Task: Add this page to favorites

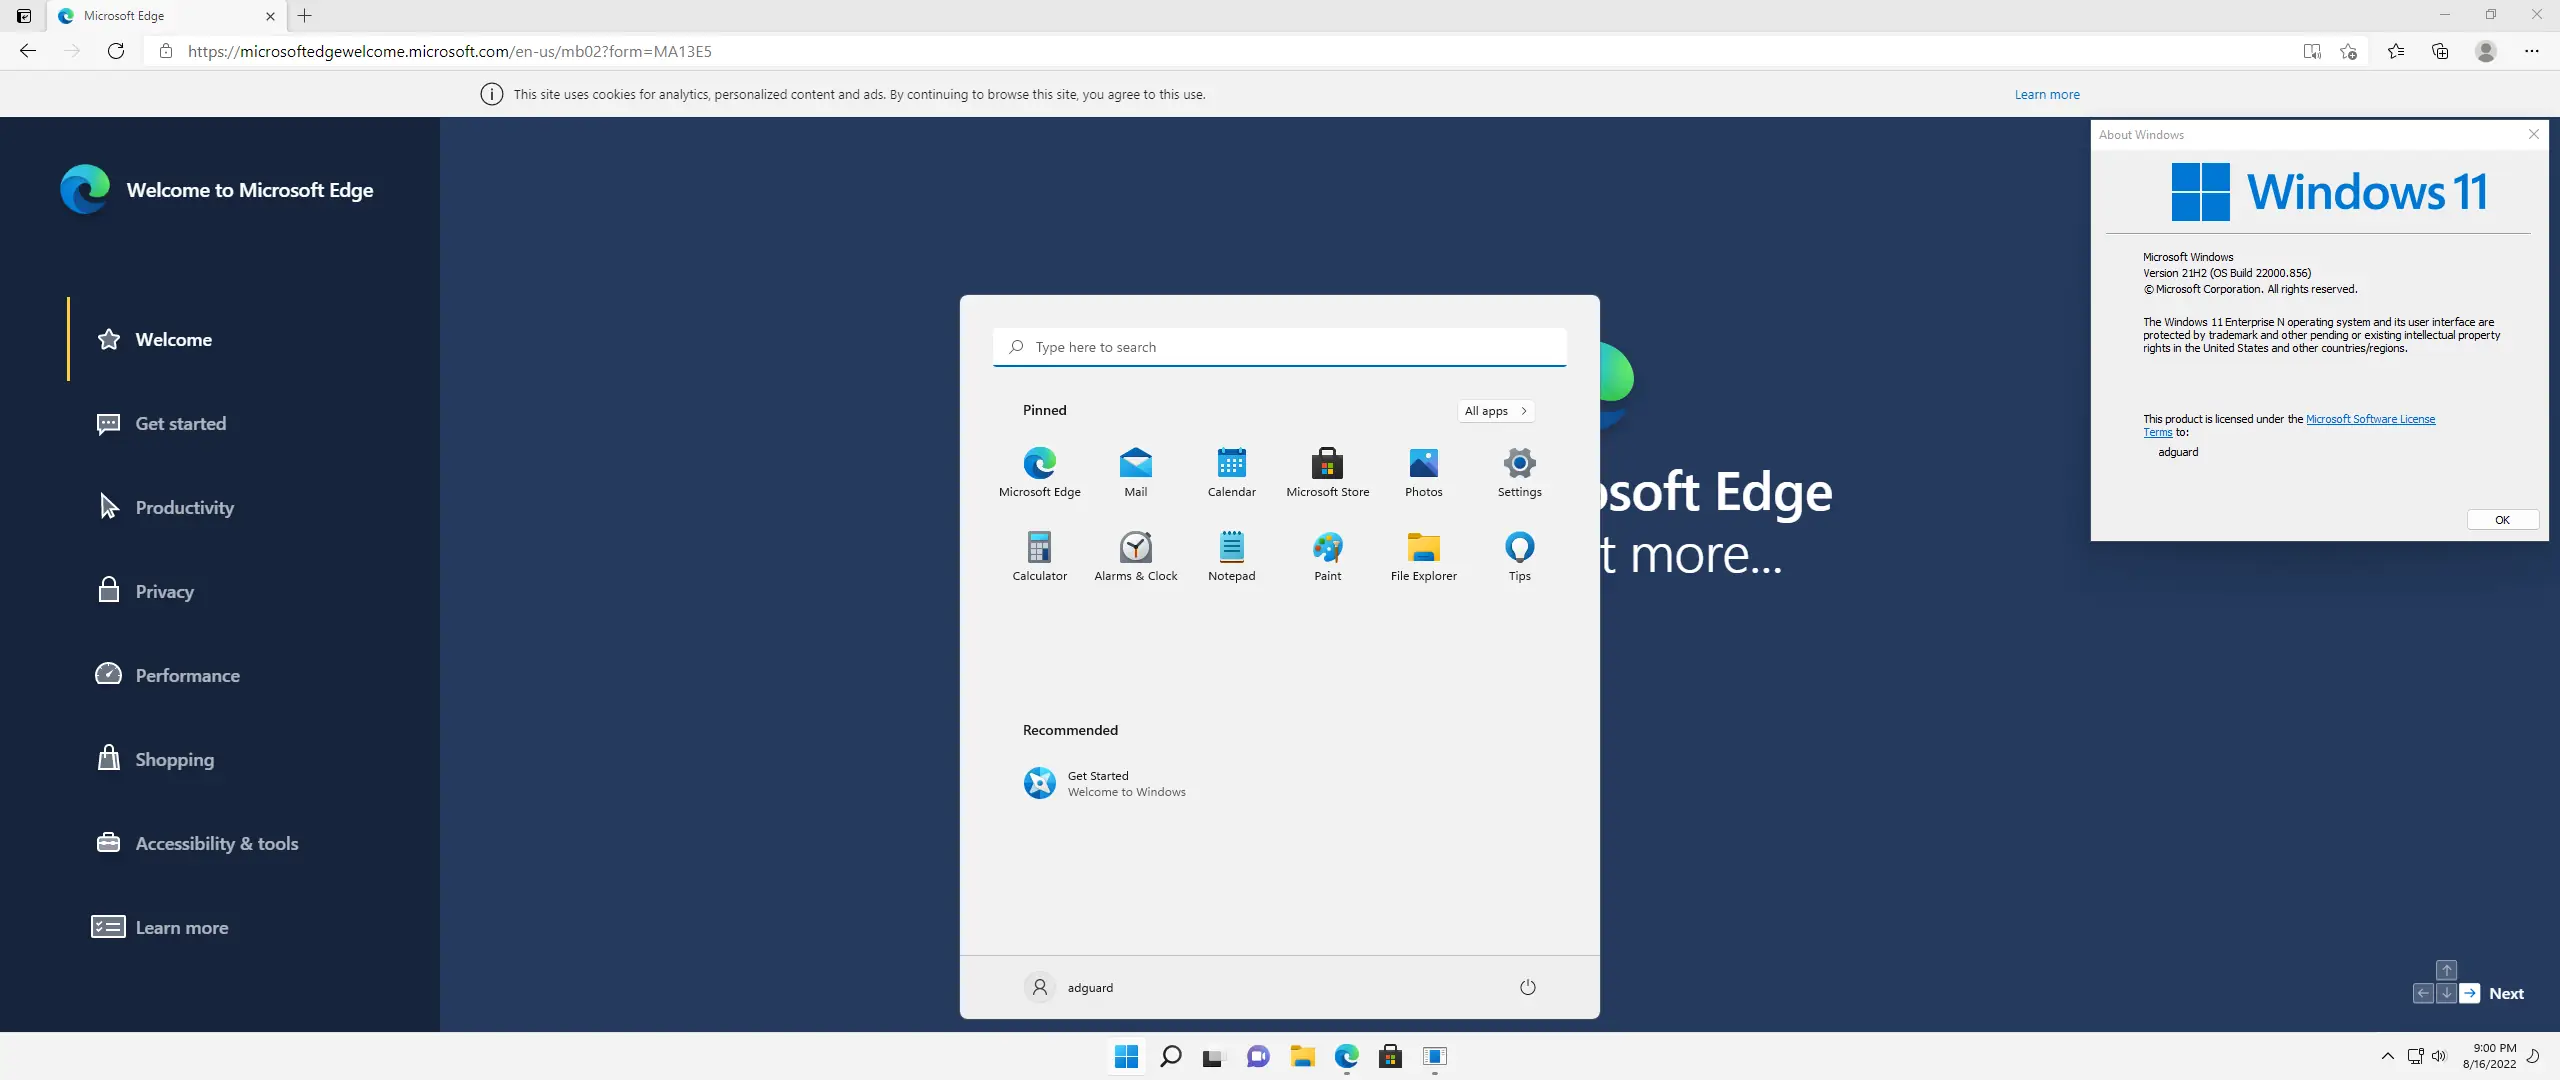Action: click(x=2348, y=51)
